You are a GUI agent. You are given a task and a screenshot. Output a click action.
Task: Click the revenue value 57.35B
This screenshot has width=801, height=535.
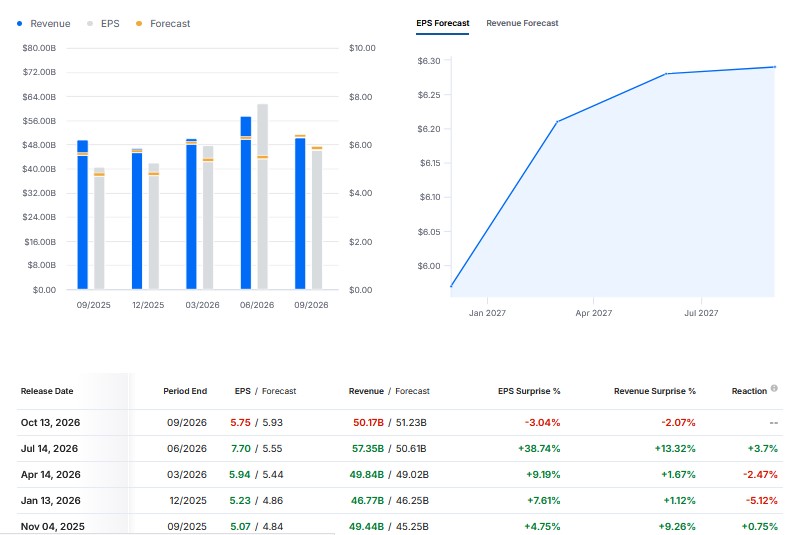(x=368, y=449)
